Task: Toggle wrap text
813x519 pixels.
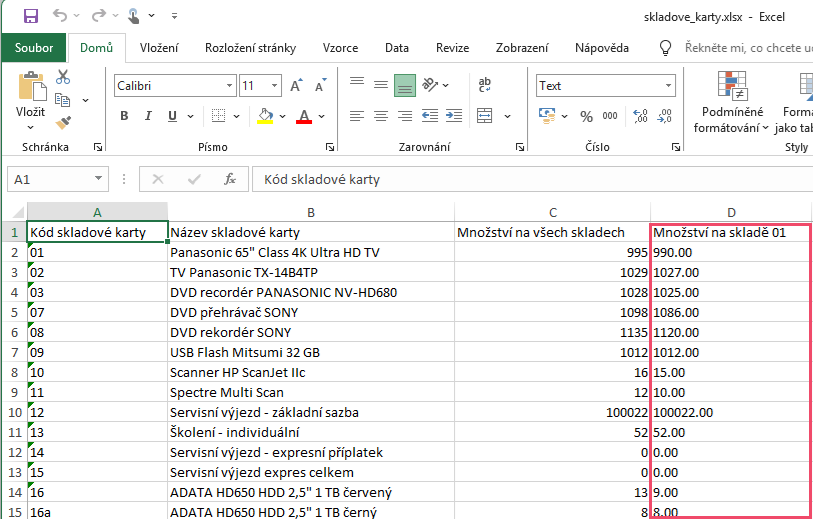Action: click(x=485, y=85)
